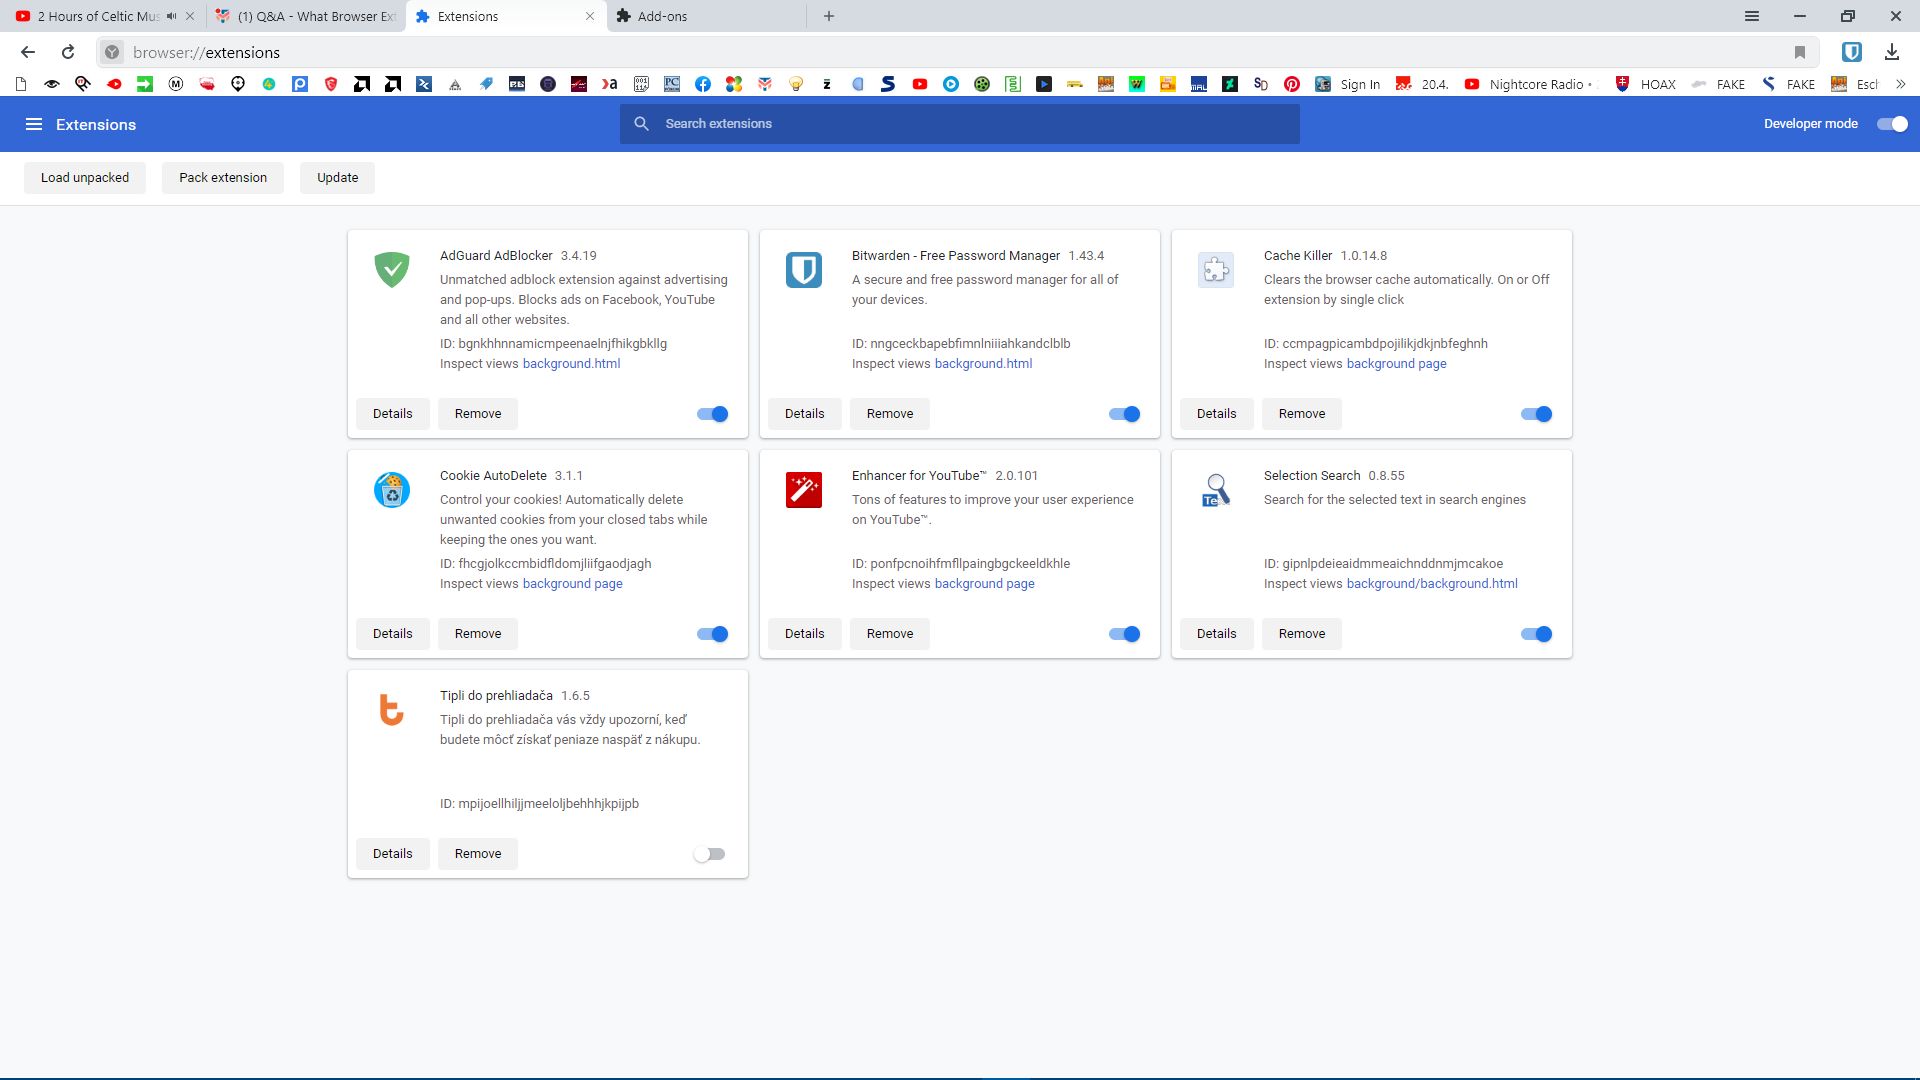Click the bookmark icon in address bar

[1800, 52]
